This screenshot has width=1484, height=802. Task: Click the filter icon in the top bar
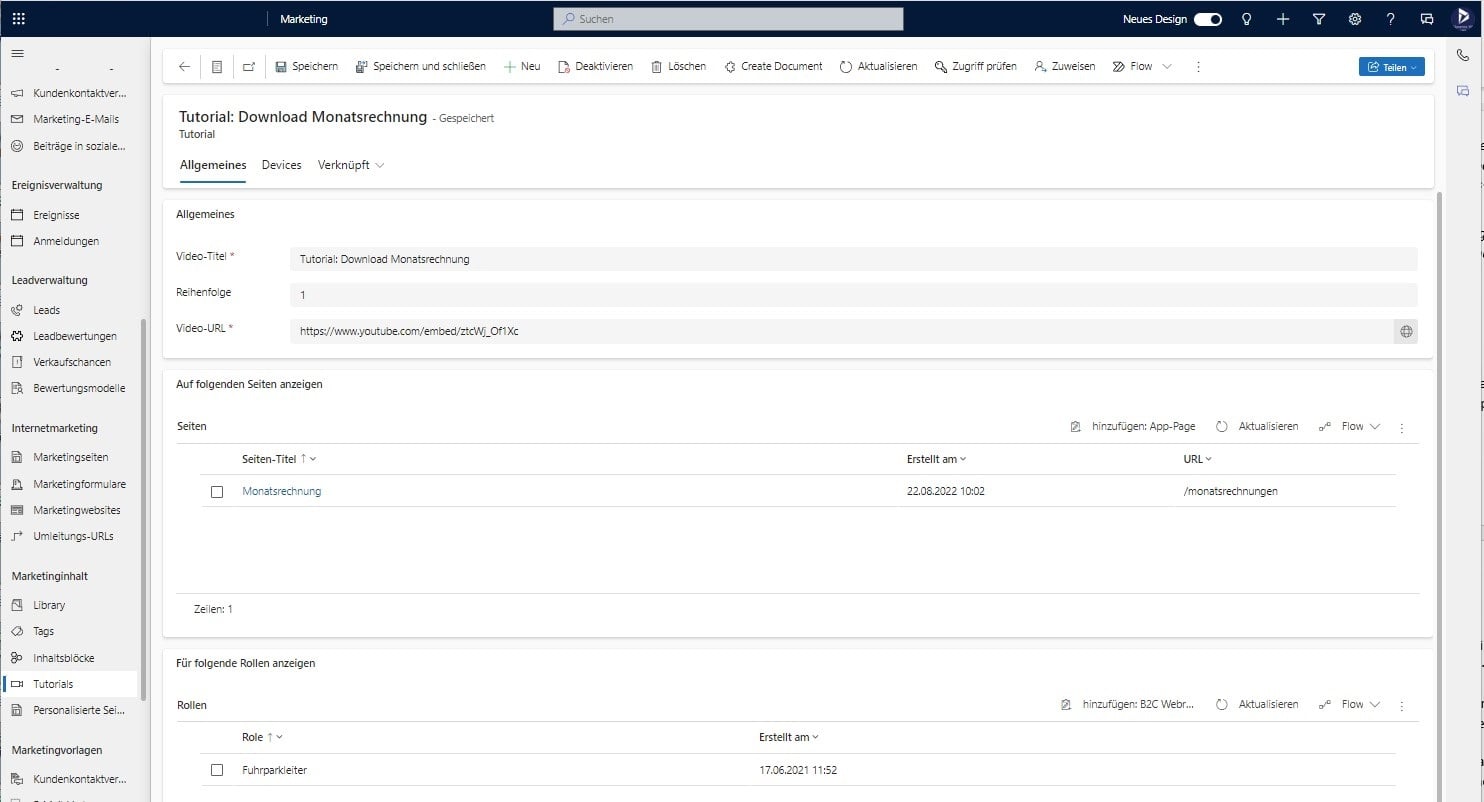point(1318,18)
